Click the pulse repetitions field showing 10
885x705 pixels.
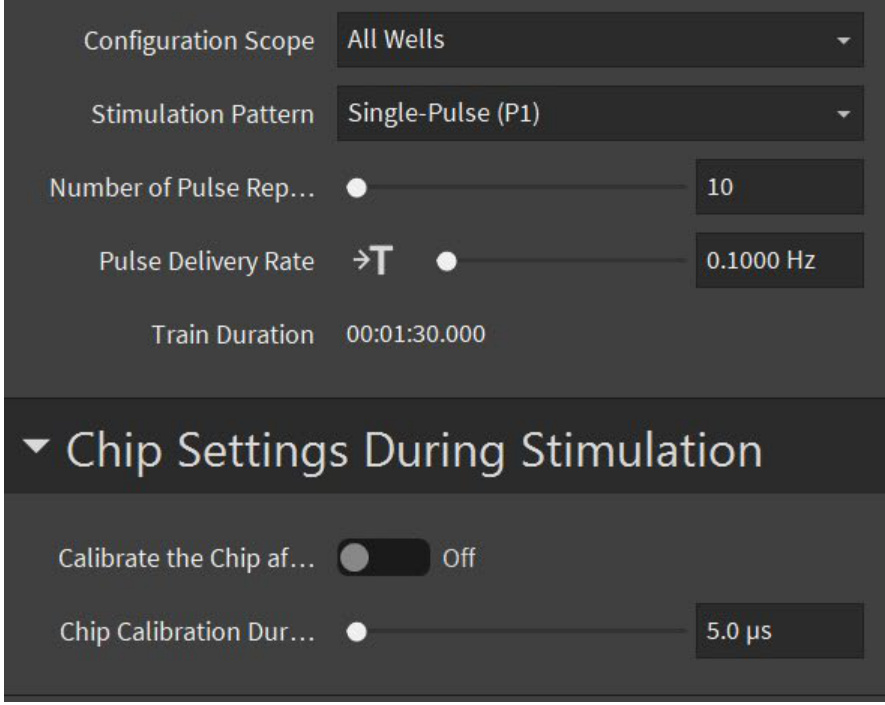pos(778,187)
